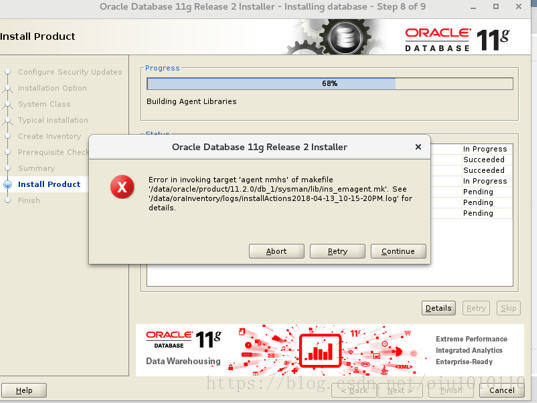Click Continue in the error dialog
Screen dimensions: 537x403
pyautogui.click(x=398, y=251)
